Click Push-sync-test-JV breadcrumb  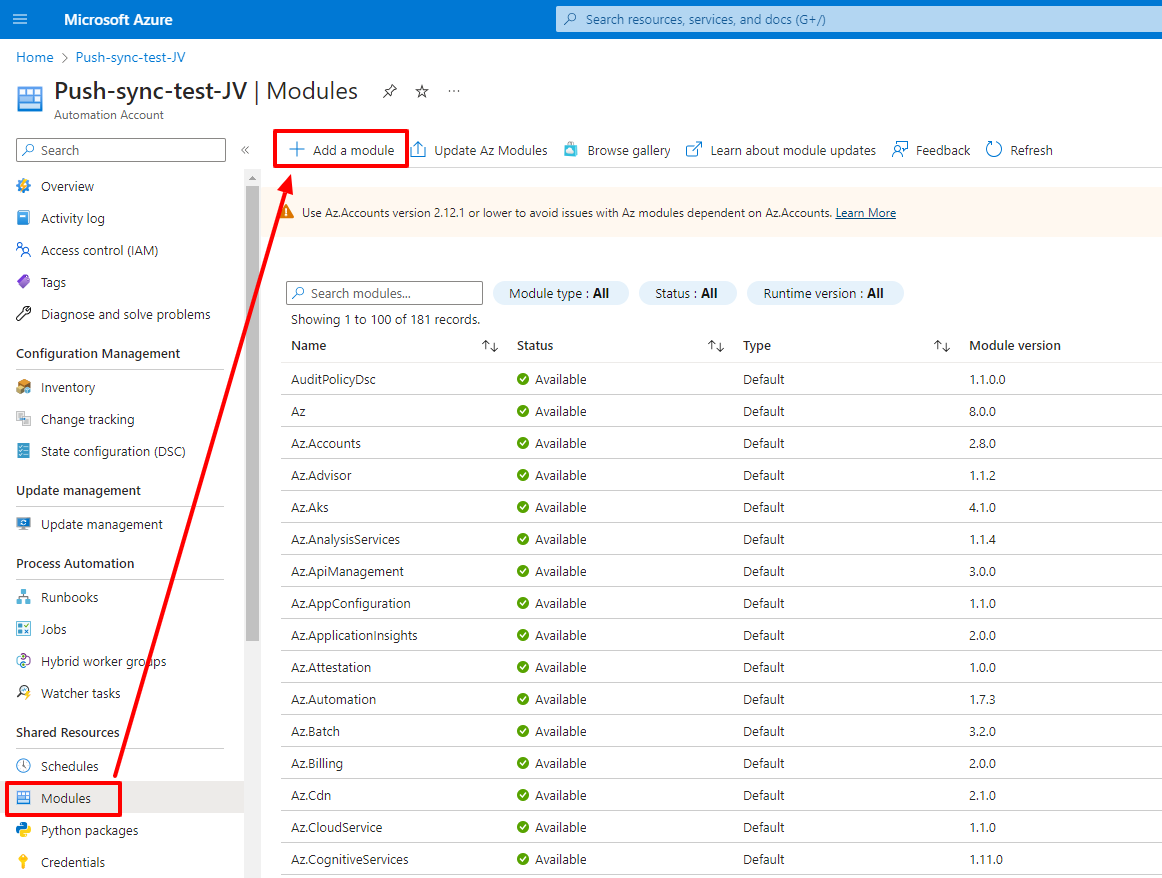pos(130,58)
